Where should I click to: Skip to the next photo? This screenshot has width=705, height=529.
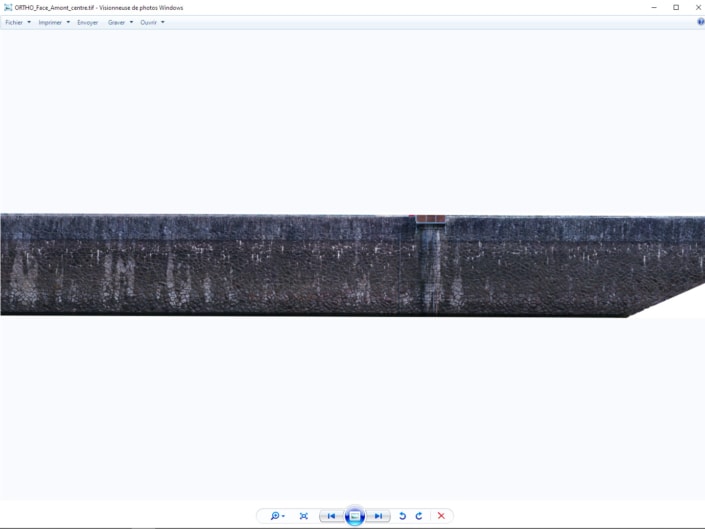coord(378,516)
